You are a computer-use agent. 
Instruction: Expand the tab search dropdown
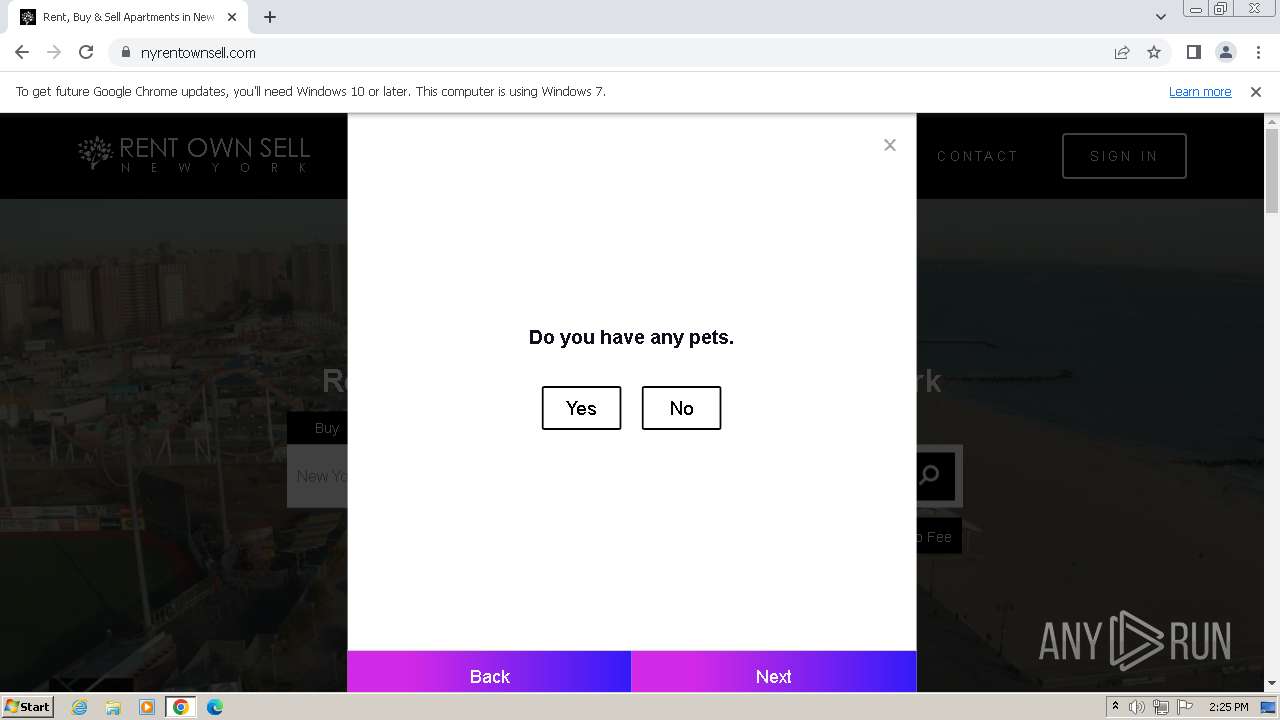1160,17
